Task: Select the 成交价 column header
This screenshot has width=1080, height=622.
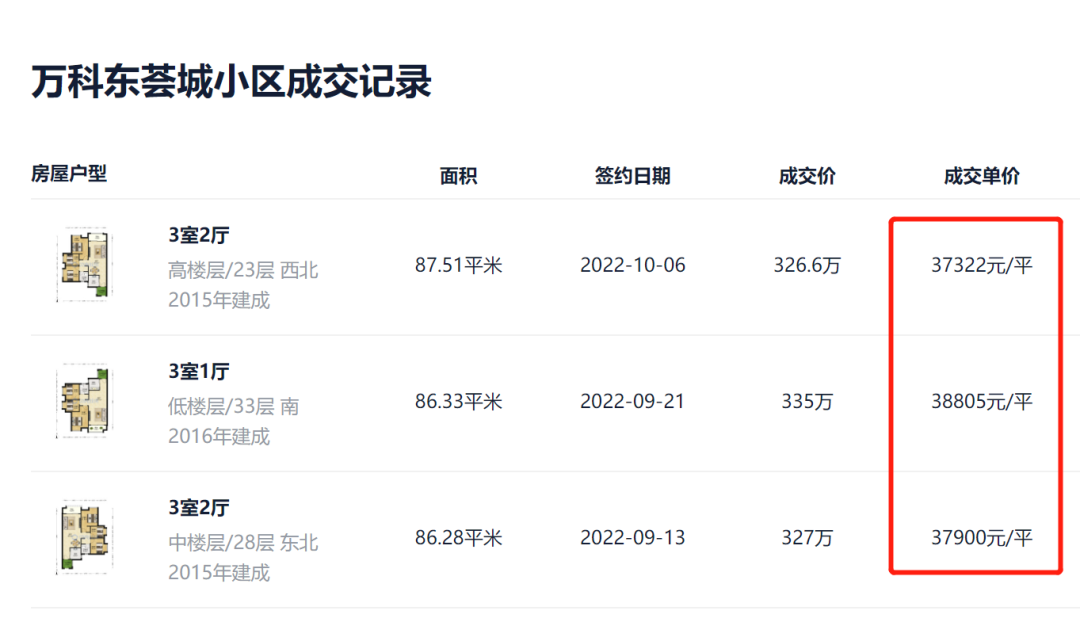Action: coord(807,176)
